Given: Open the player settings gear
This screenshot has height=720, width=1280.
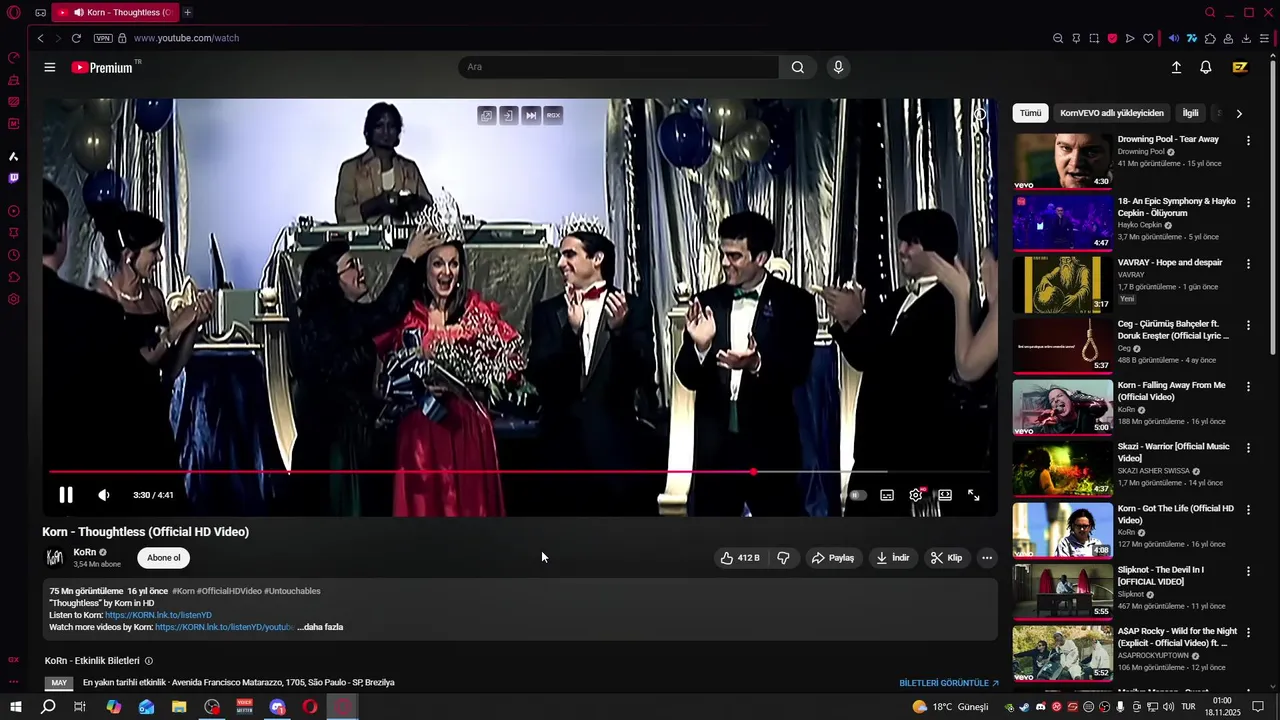Looking at the screenshot, I should (915, 495).
